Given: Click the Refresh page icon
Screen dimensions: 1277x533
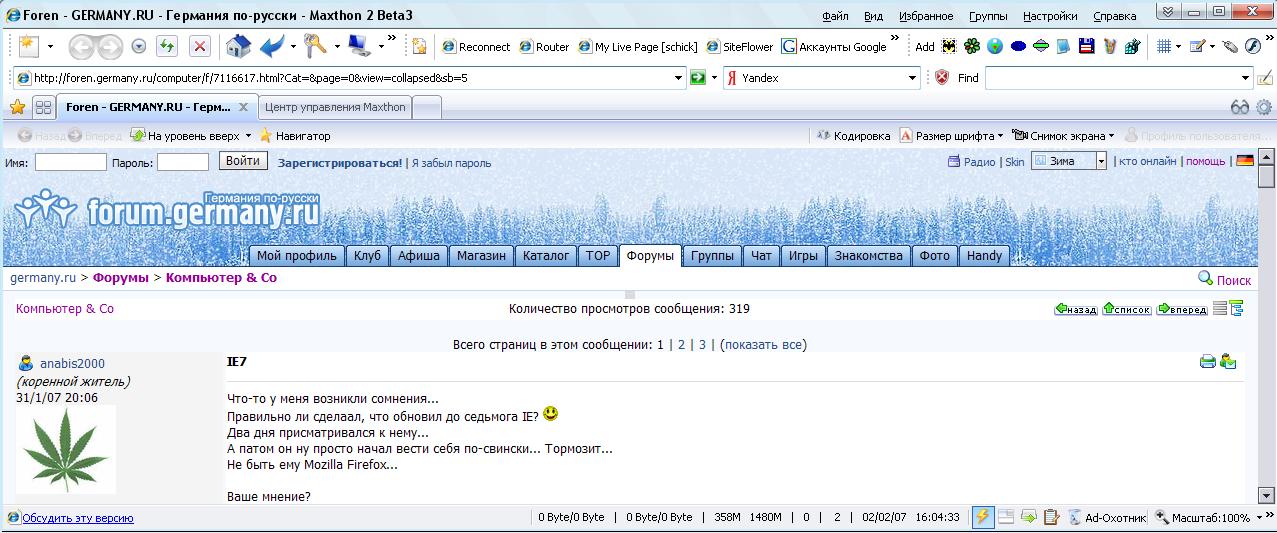Looking at the screenshot, I should tap(167, 46).
